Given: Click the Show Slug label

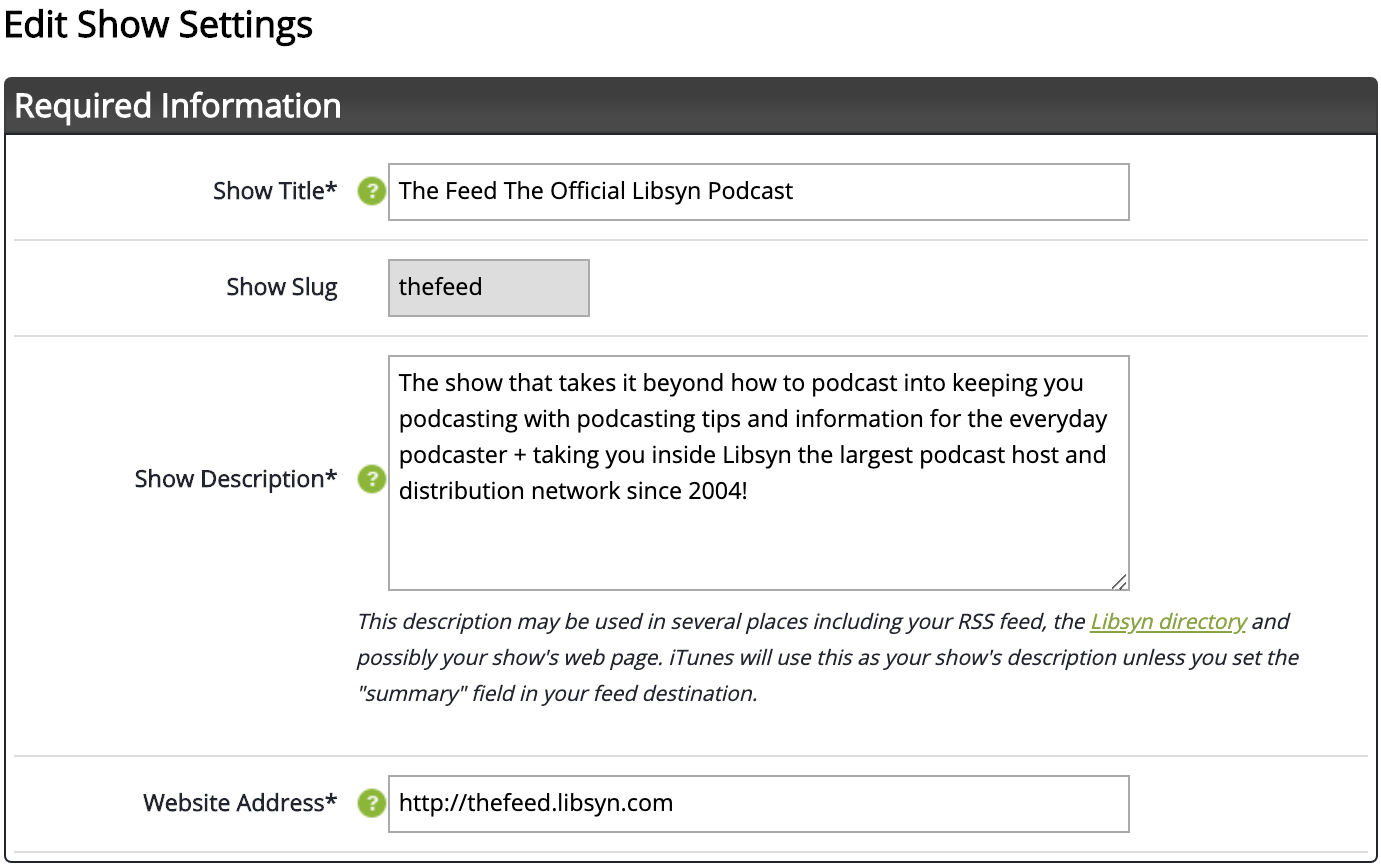Looking at the screenshot, I should click(x=282, y=287).
